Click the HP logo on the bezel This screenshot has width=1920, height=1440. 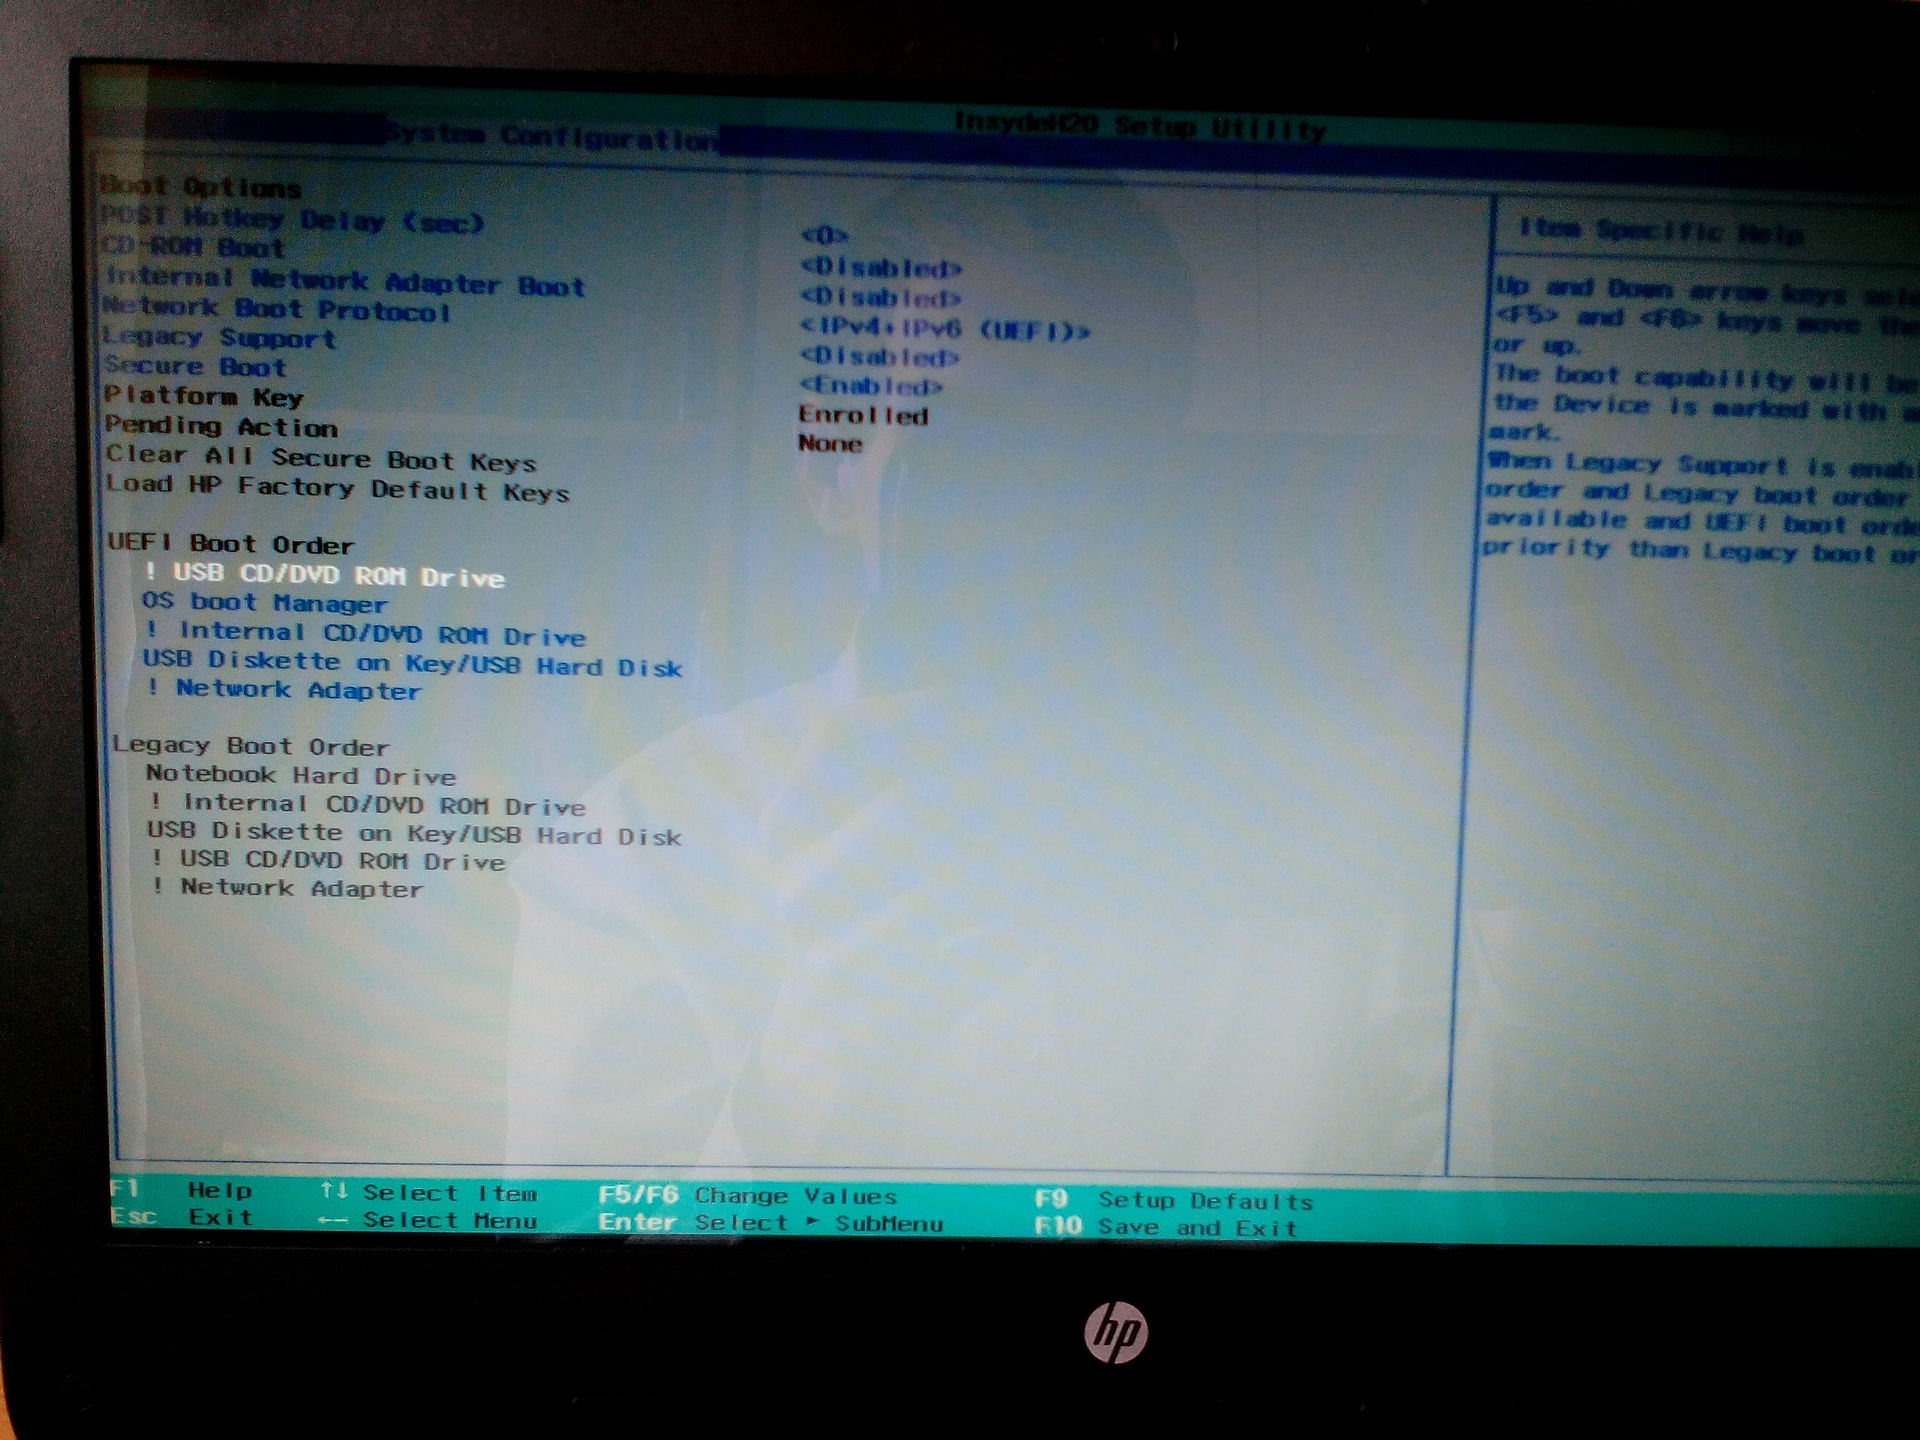coord(1116,1331)
